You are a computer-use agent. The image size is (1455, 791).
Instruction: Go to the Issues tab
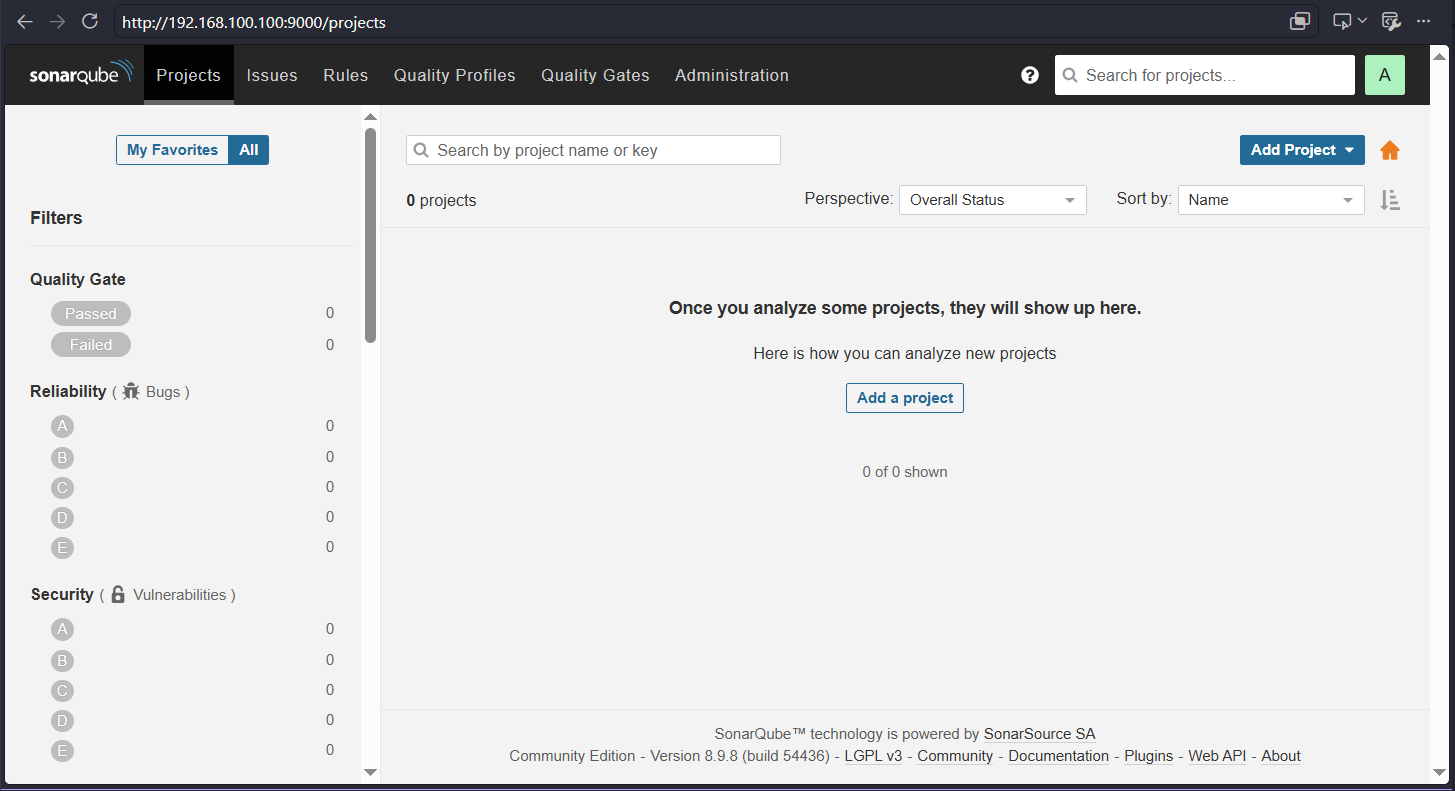pyautogui.click(x=272, y=75)
